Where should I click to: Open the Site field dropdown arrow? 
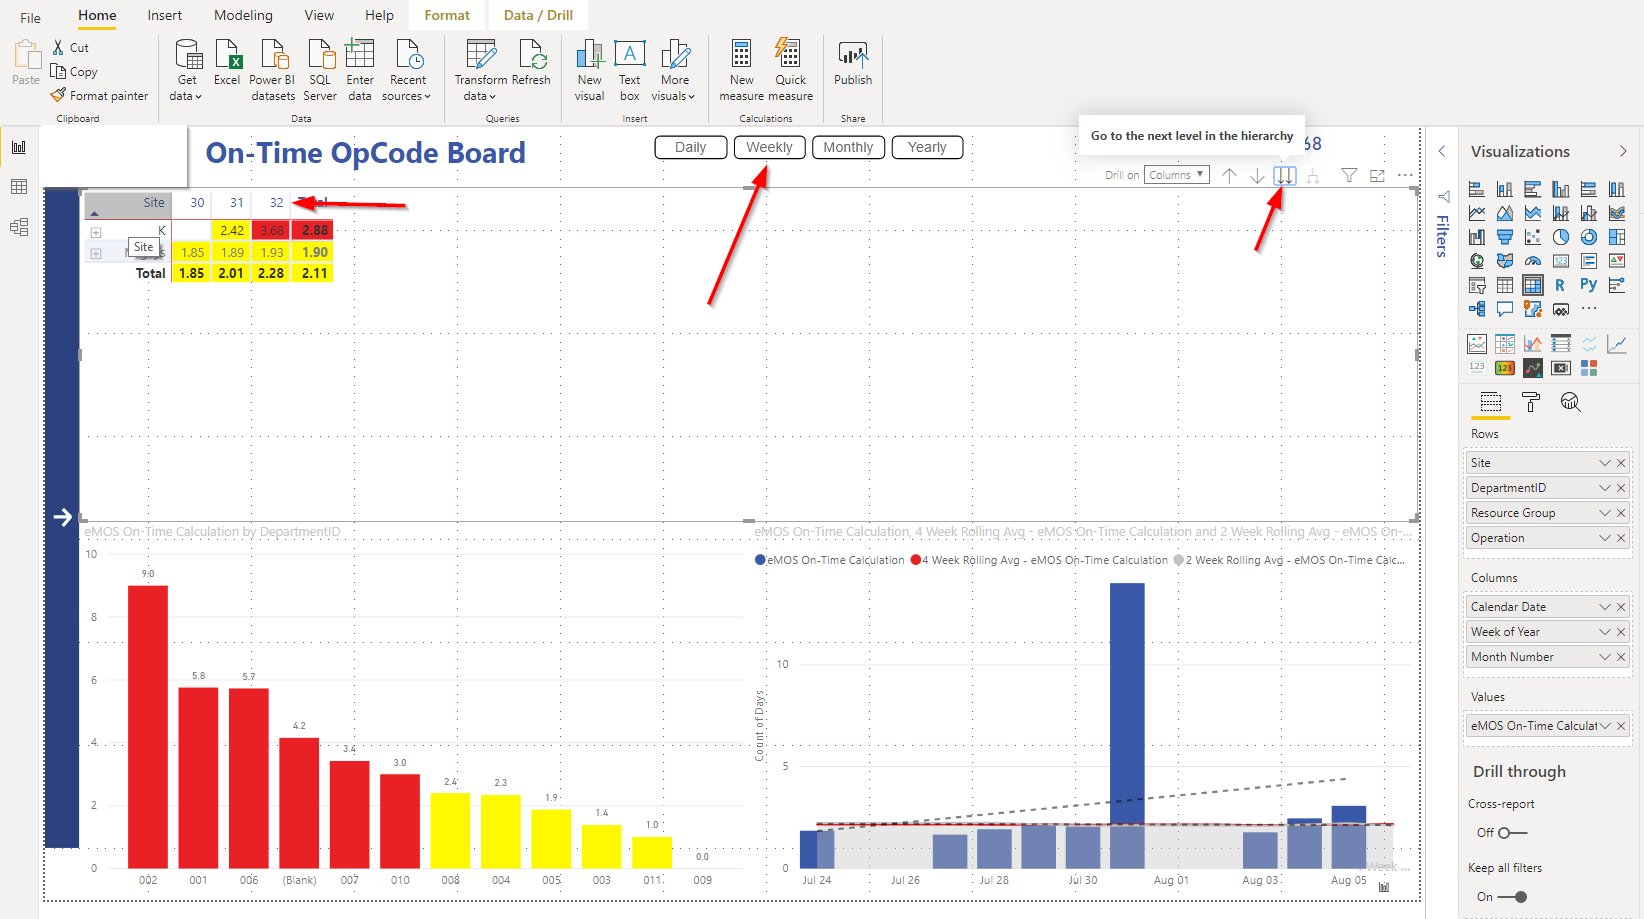click(x=1605, y=463)
